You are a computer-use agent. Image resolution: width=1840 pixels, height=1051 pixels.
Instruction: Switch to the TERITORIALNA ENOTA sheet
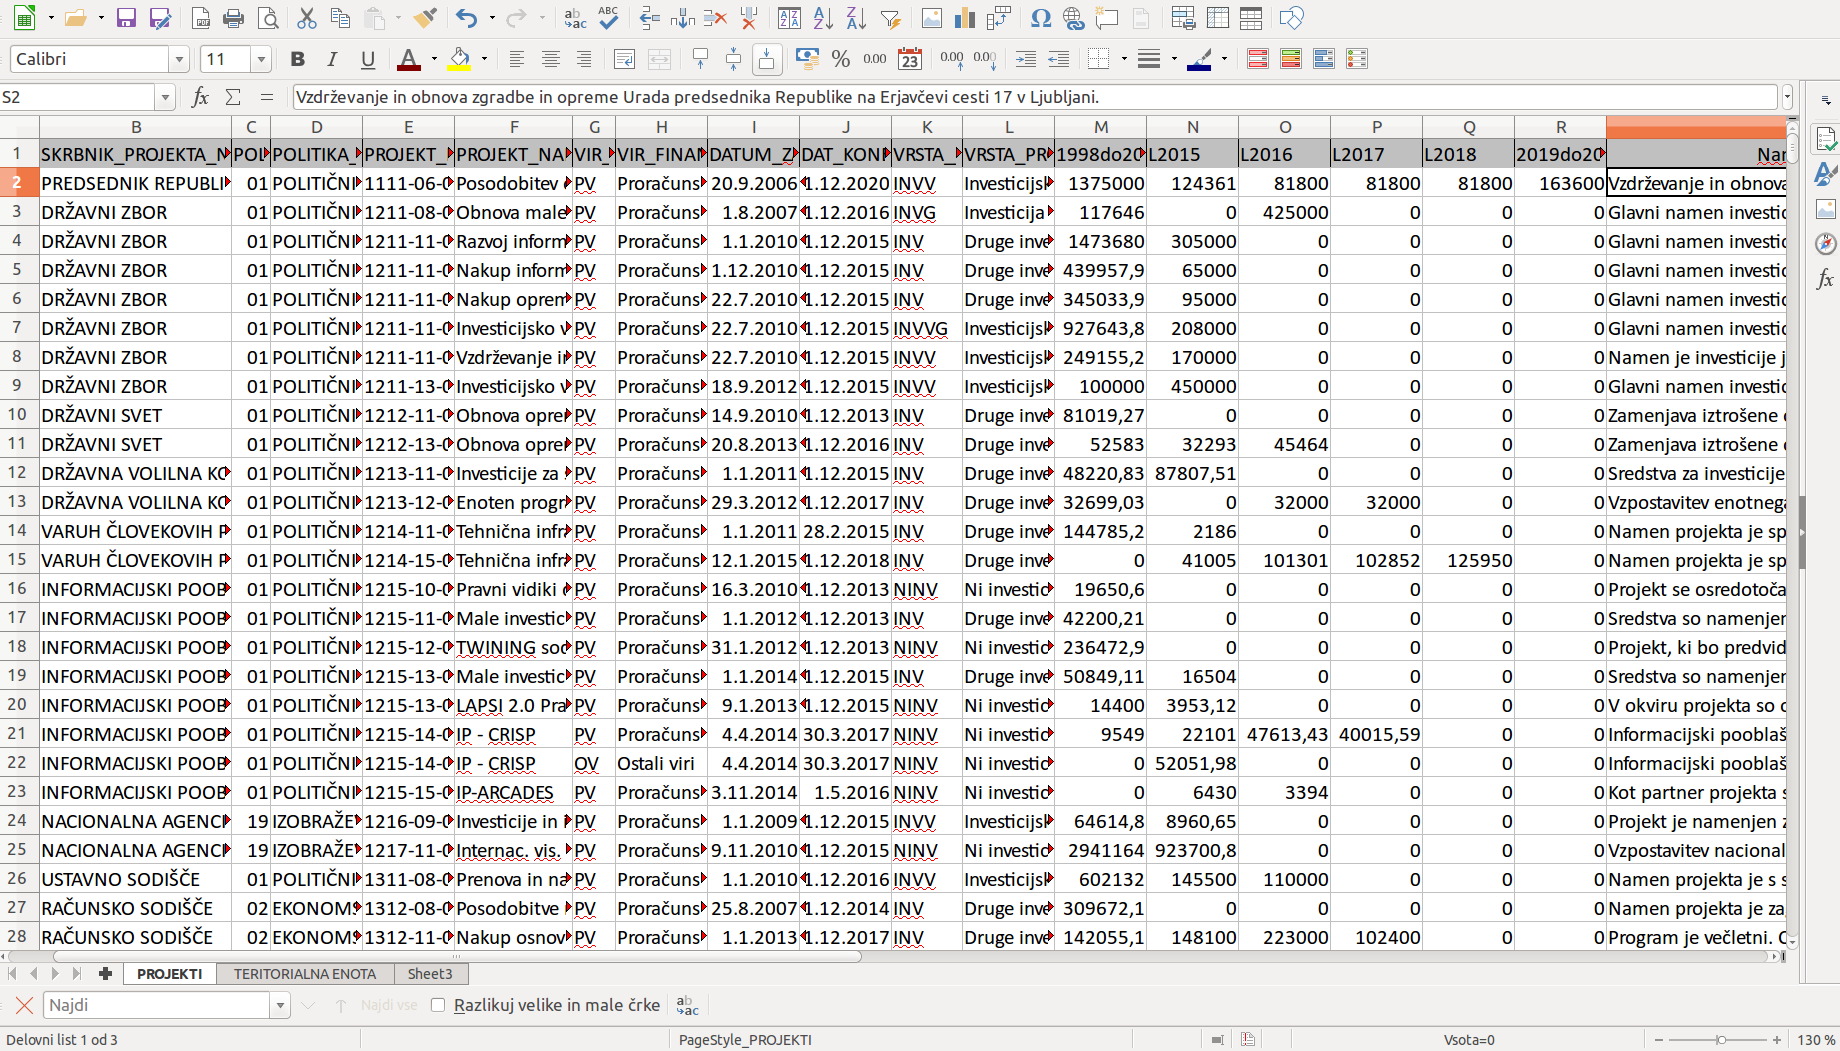[x=305, y=973]
